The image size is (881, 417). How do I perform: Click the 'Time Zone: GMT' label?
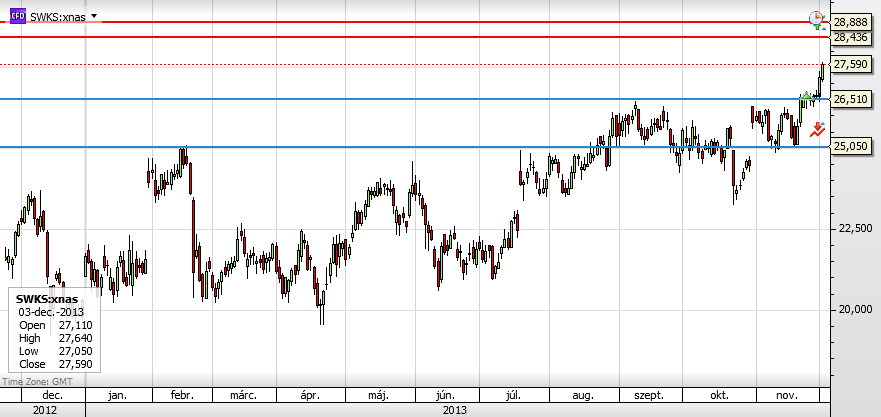tap(37, 382)
